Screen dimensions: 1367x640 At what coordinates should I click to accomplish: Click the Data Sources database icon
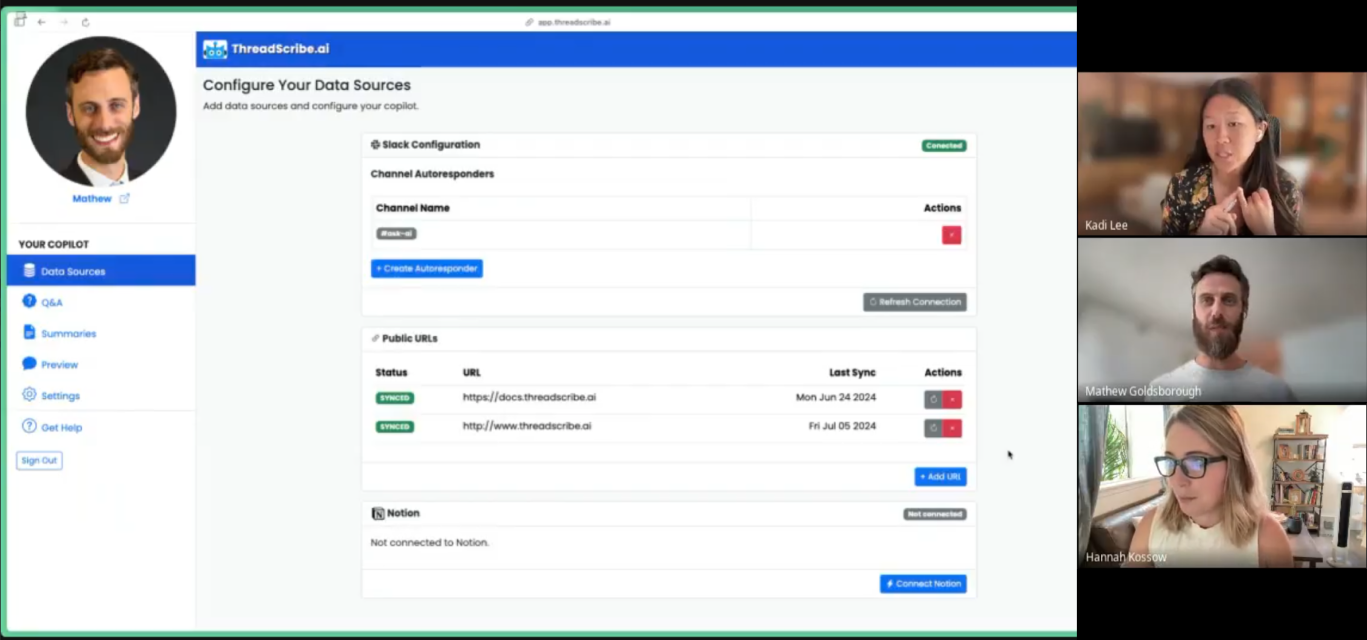point(29,271)
